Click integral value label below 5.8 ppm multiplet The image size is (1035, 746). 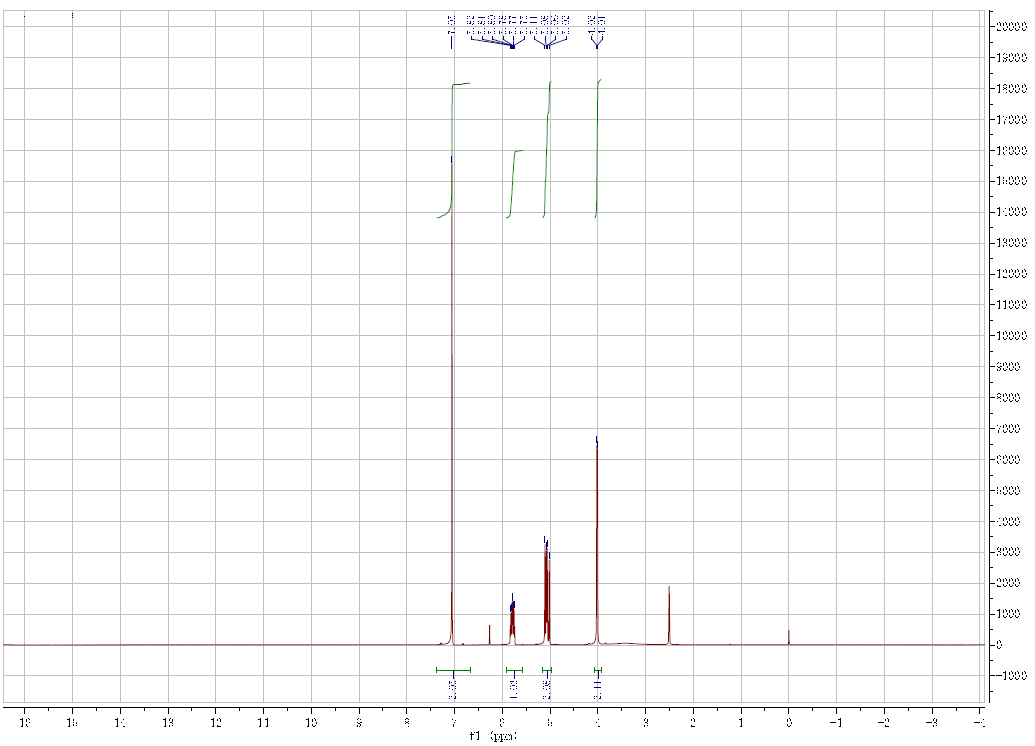[x=514, y=689]
